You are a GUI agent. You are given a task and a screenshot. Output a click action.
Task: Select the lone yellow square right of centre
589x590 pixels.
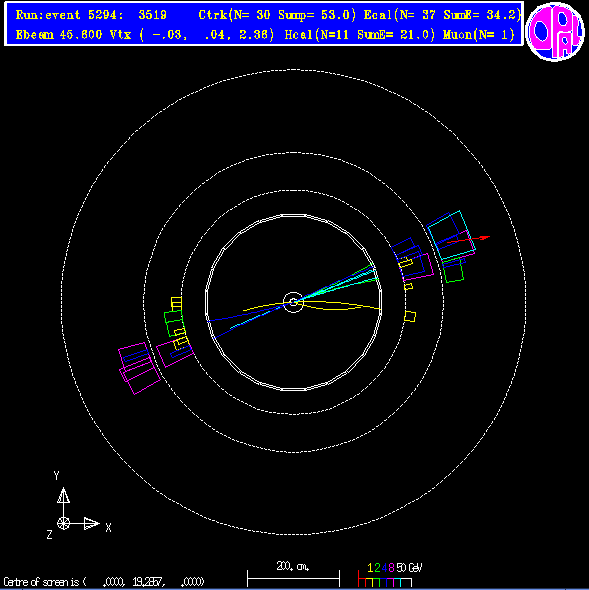pos(410,316)
